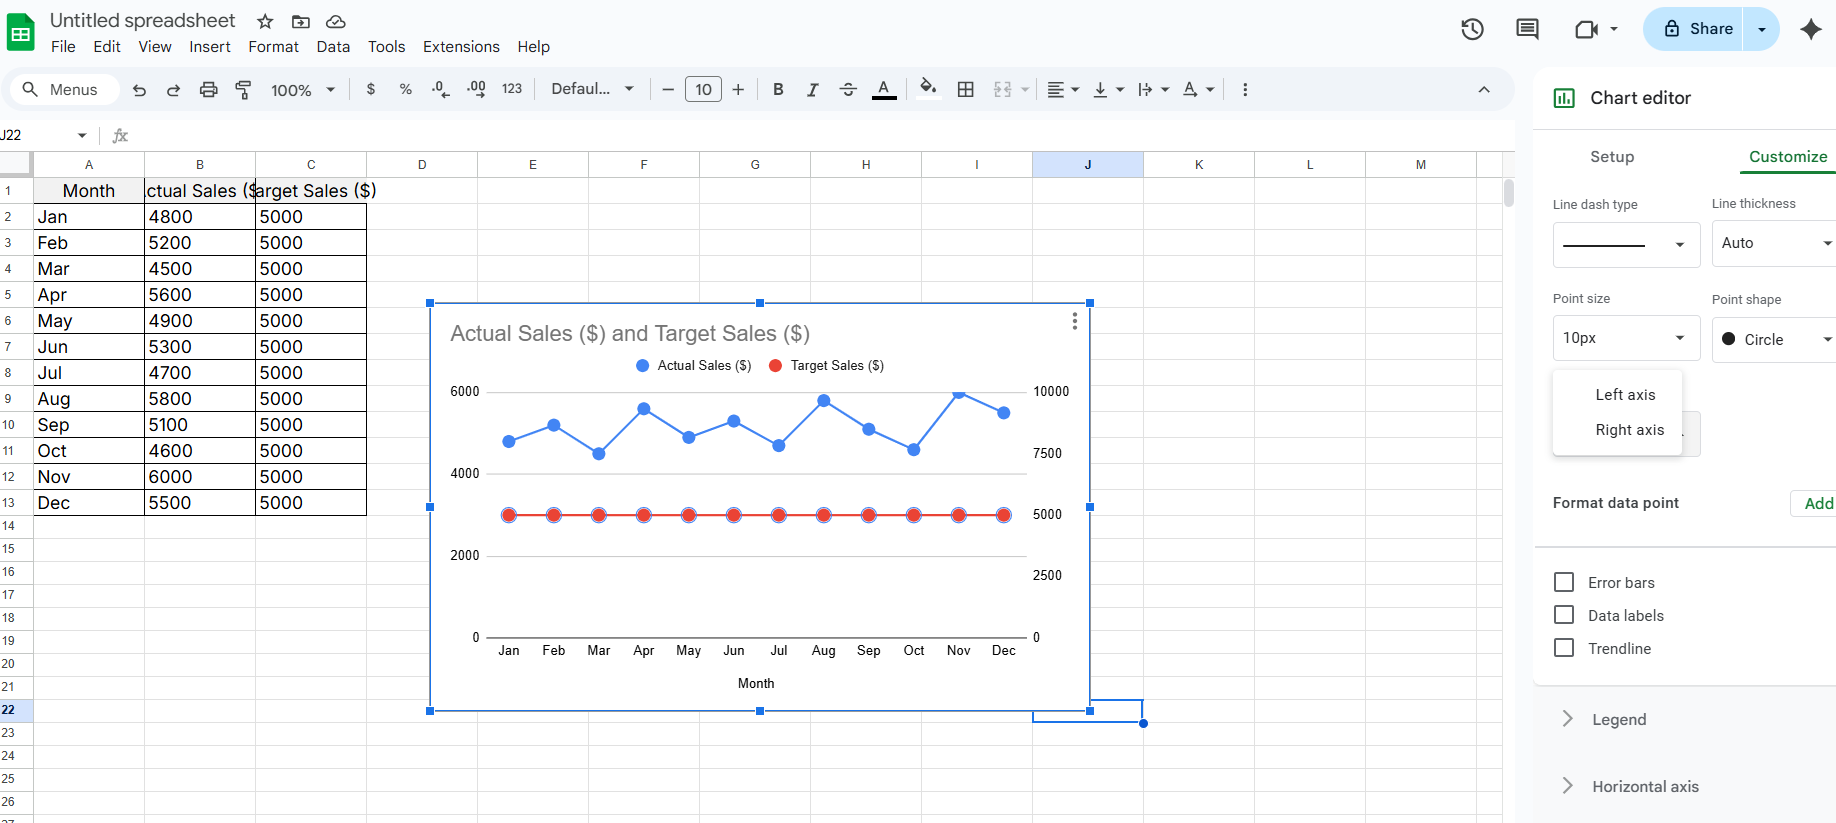This screenshot has width=1836, height=823.
Task: Enable the Error bars checkbox
Action: coord(1564,582)
